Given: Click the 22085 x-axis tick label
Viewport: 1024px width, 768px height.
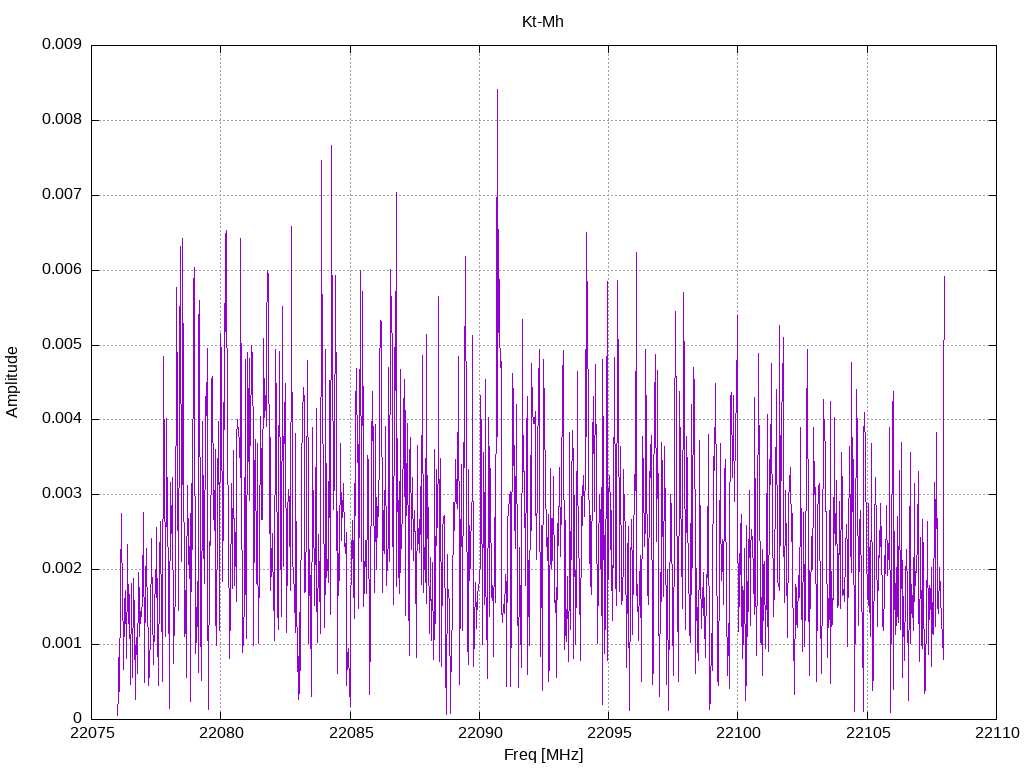Looking at the screenshot, I should click(350, 734).
